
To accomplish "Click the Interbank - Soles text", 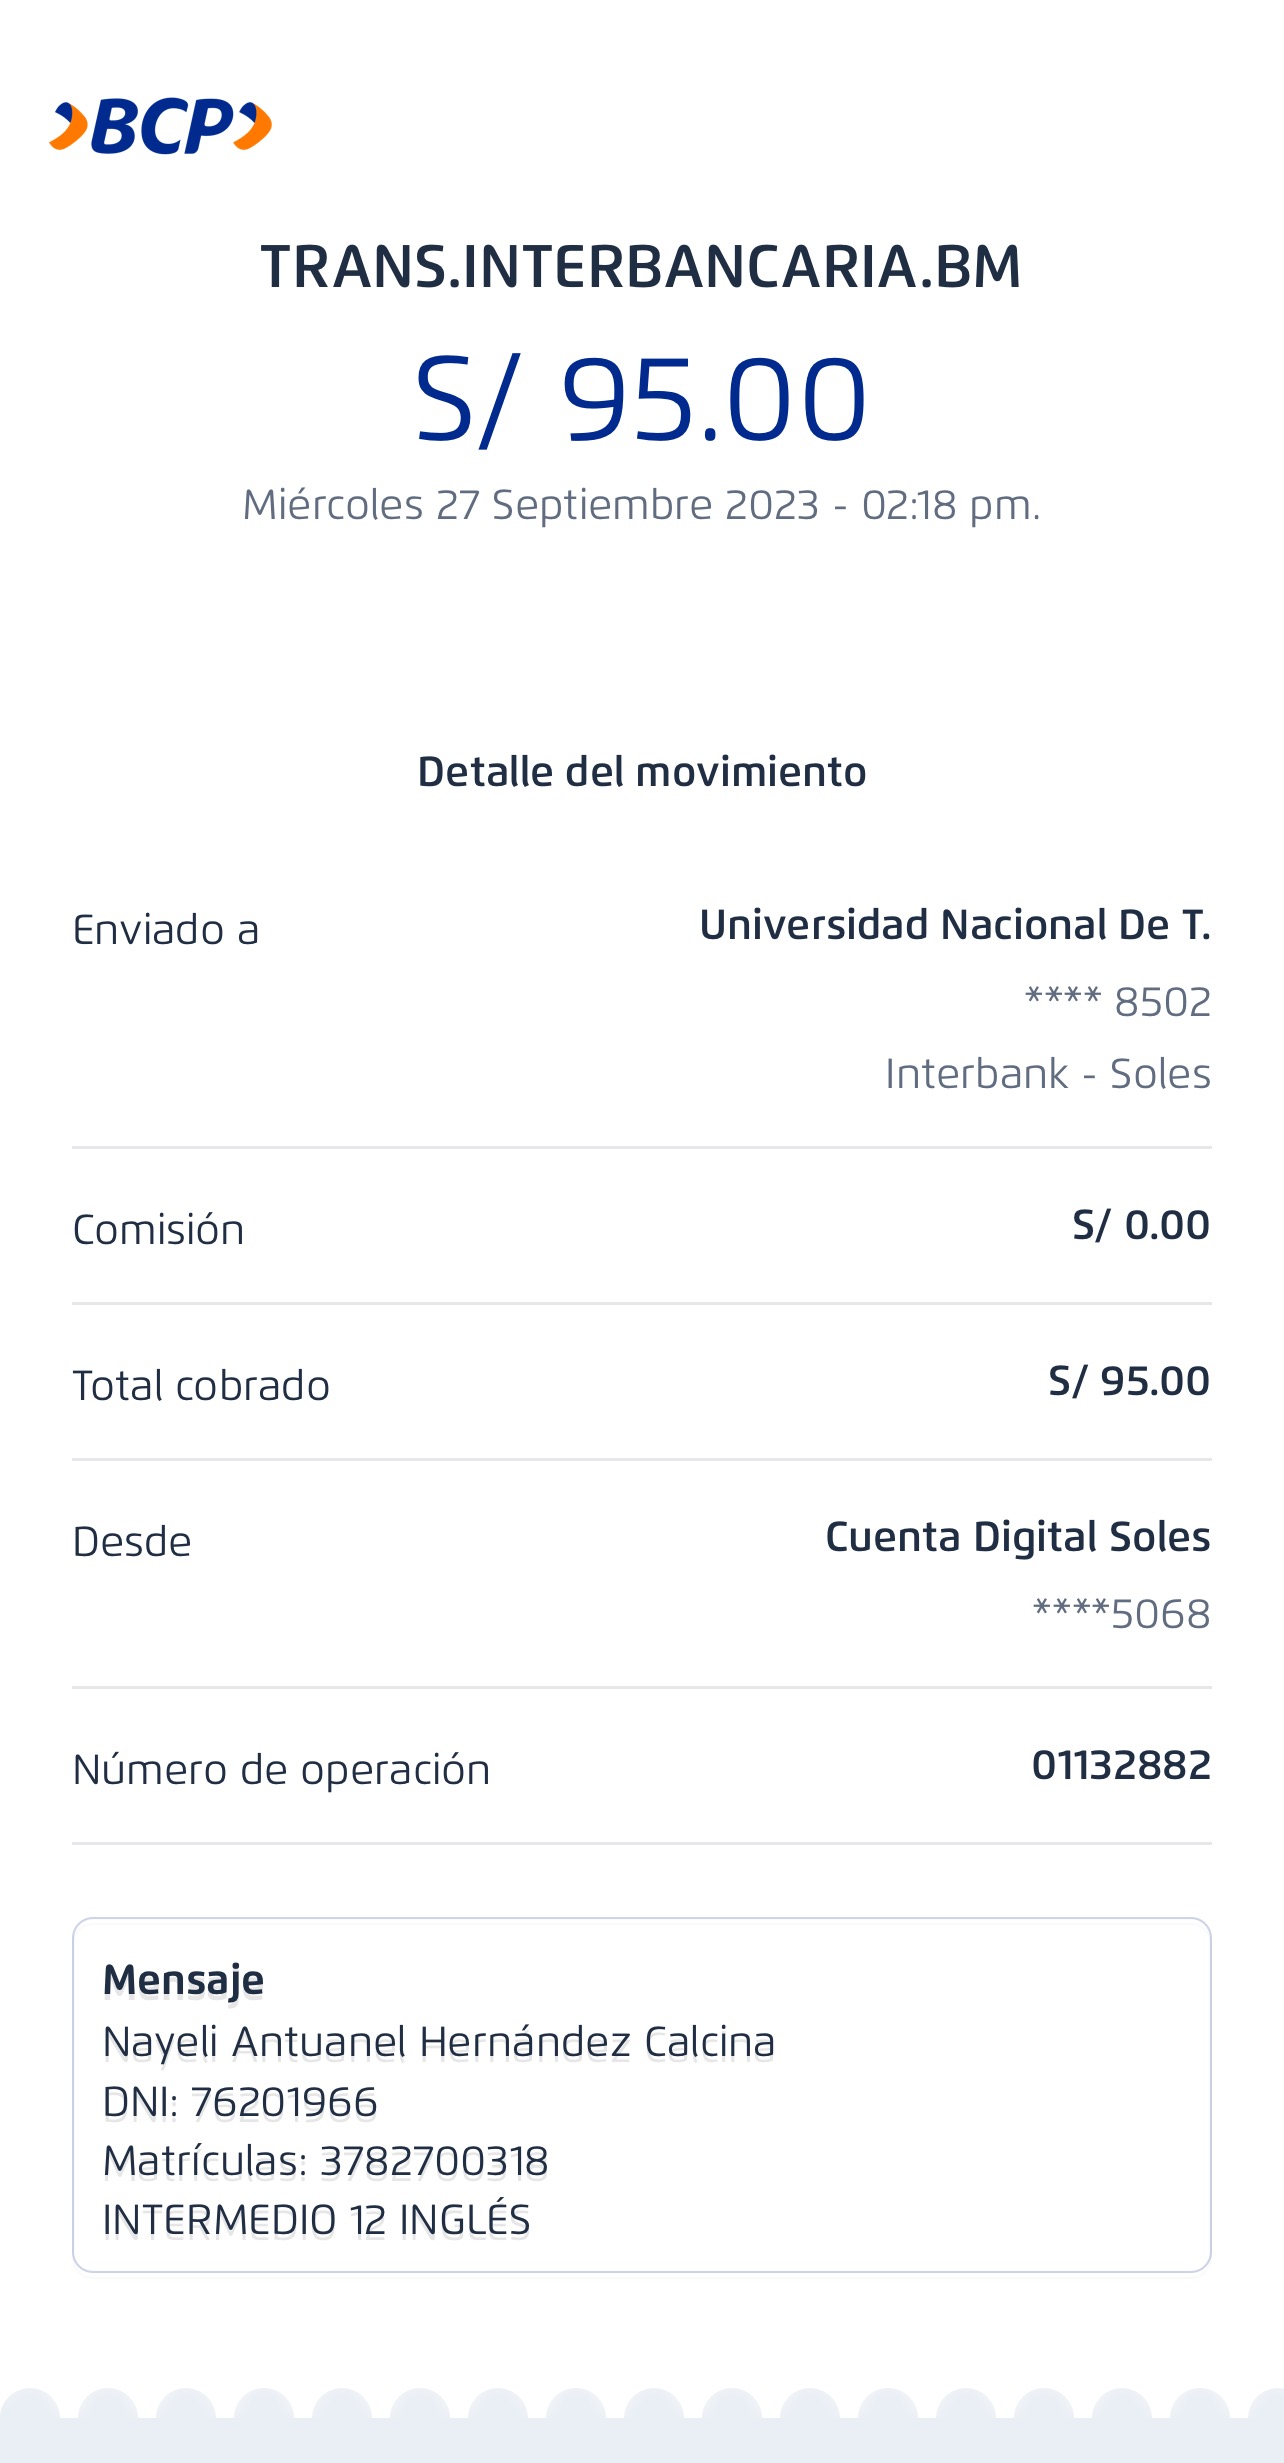I will tap(1047, 1074).
